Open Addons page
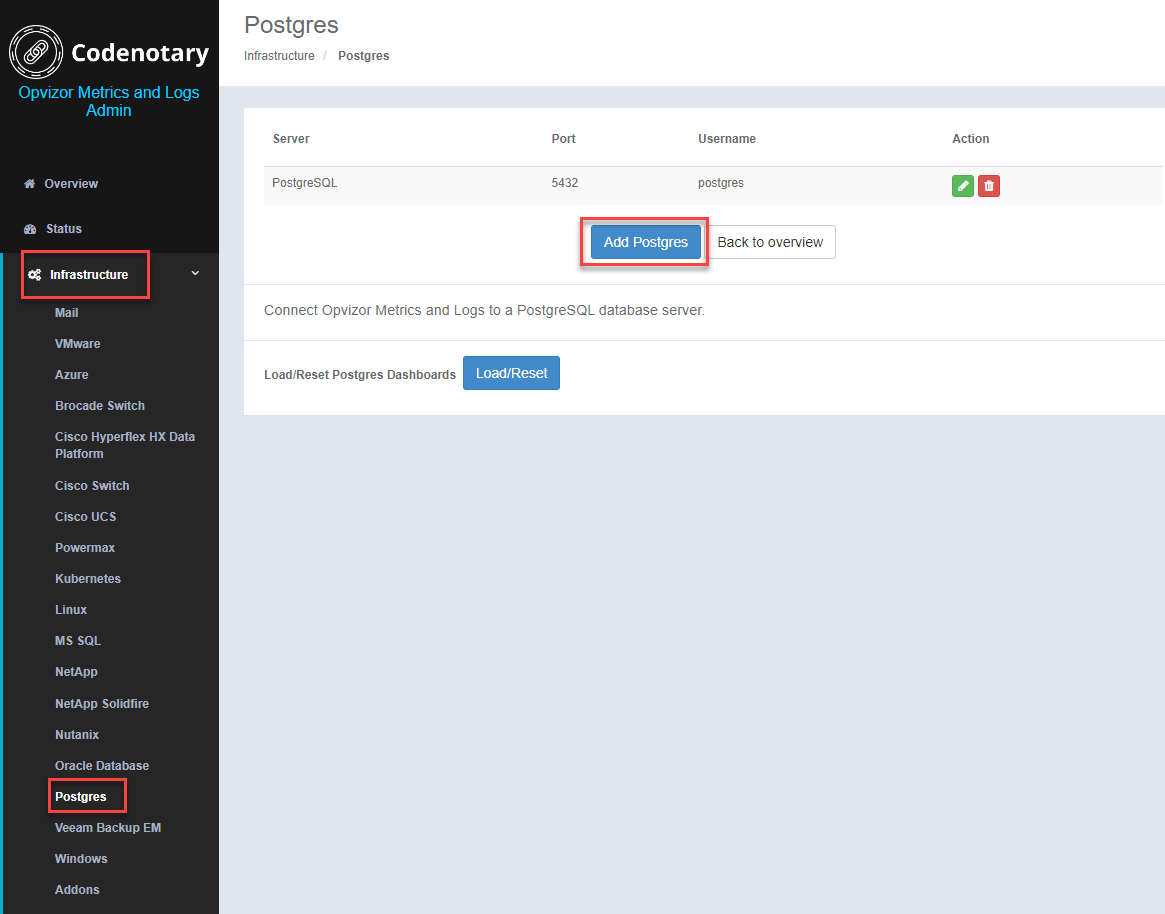The height and width of the screenshot is (914, 1165). pyautogui.click(x=77, y=890)
